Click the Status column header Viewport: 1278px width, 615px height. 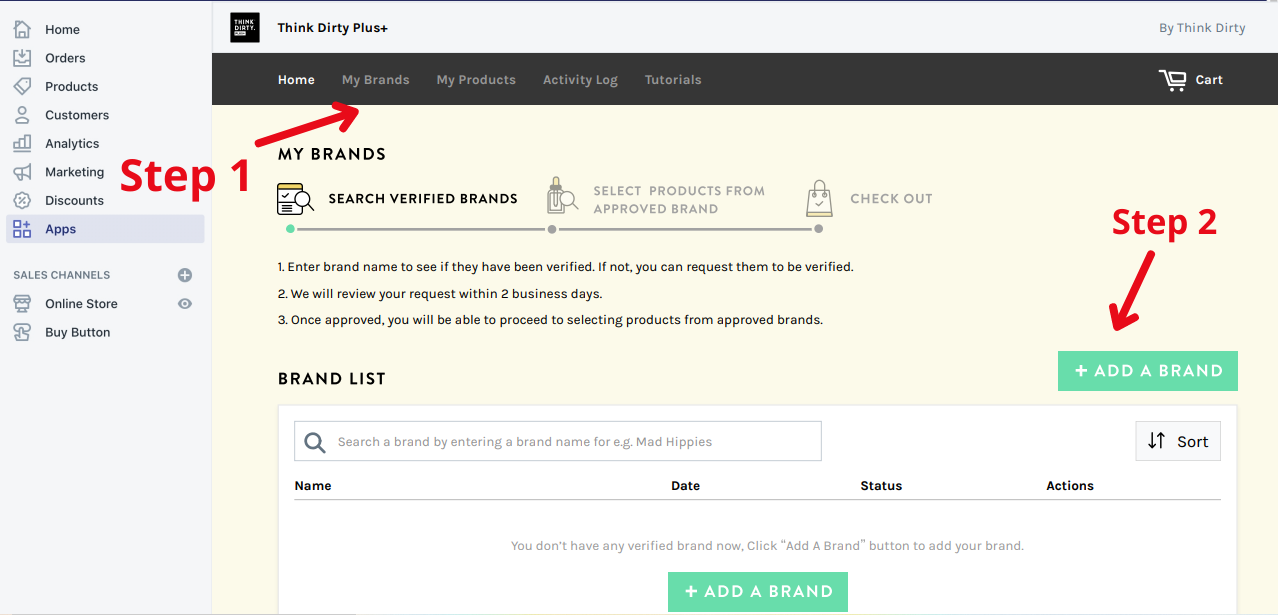tap(881, 486)
